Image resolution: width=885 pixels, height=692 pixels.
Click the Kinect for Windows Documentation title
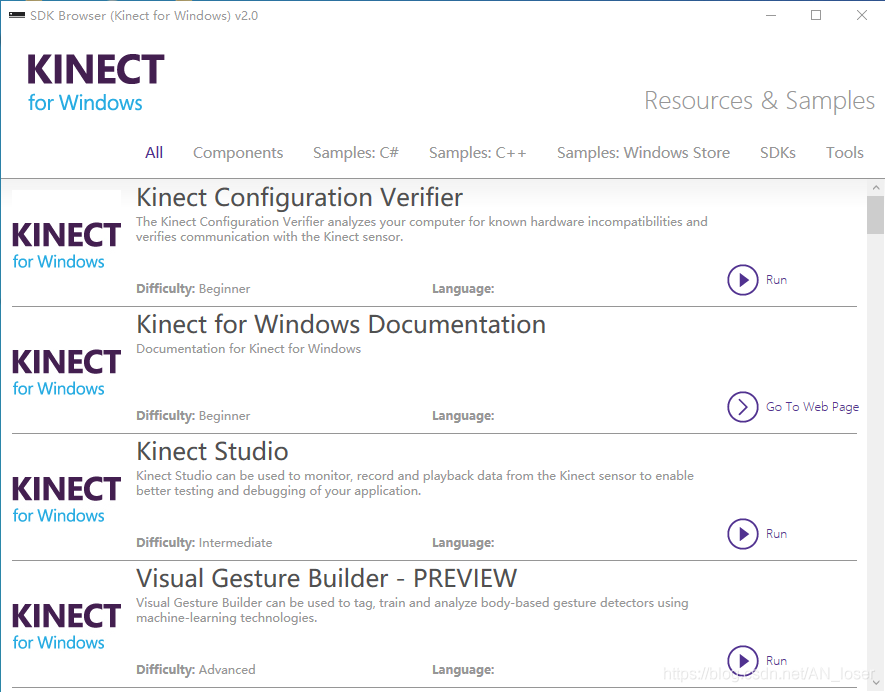point(341,325)
